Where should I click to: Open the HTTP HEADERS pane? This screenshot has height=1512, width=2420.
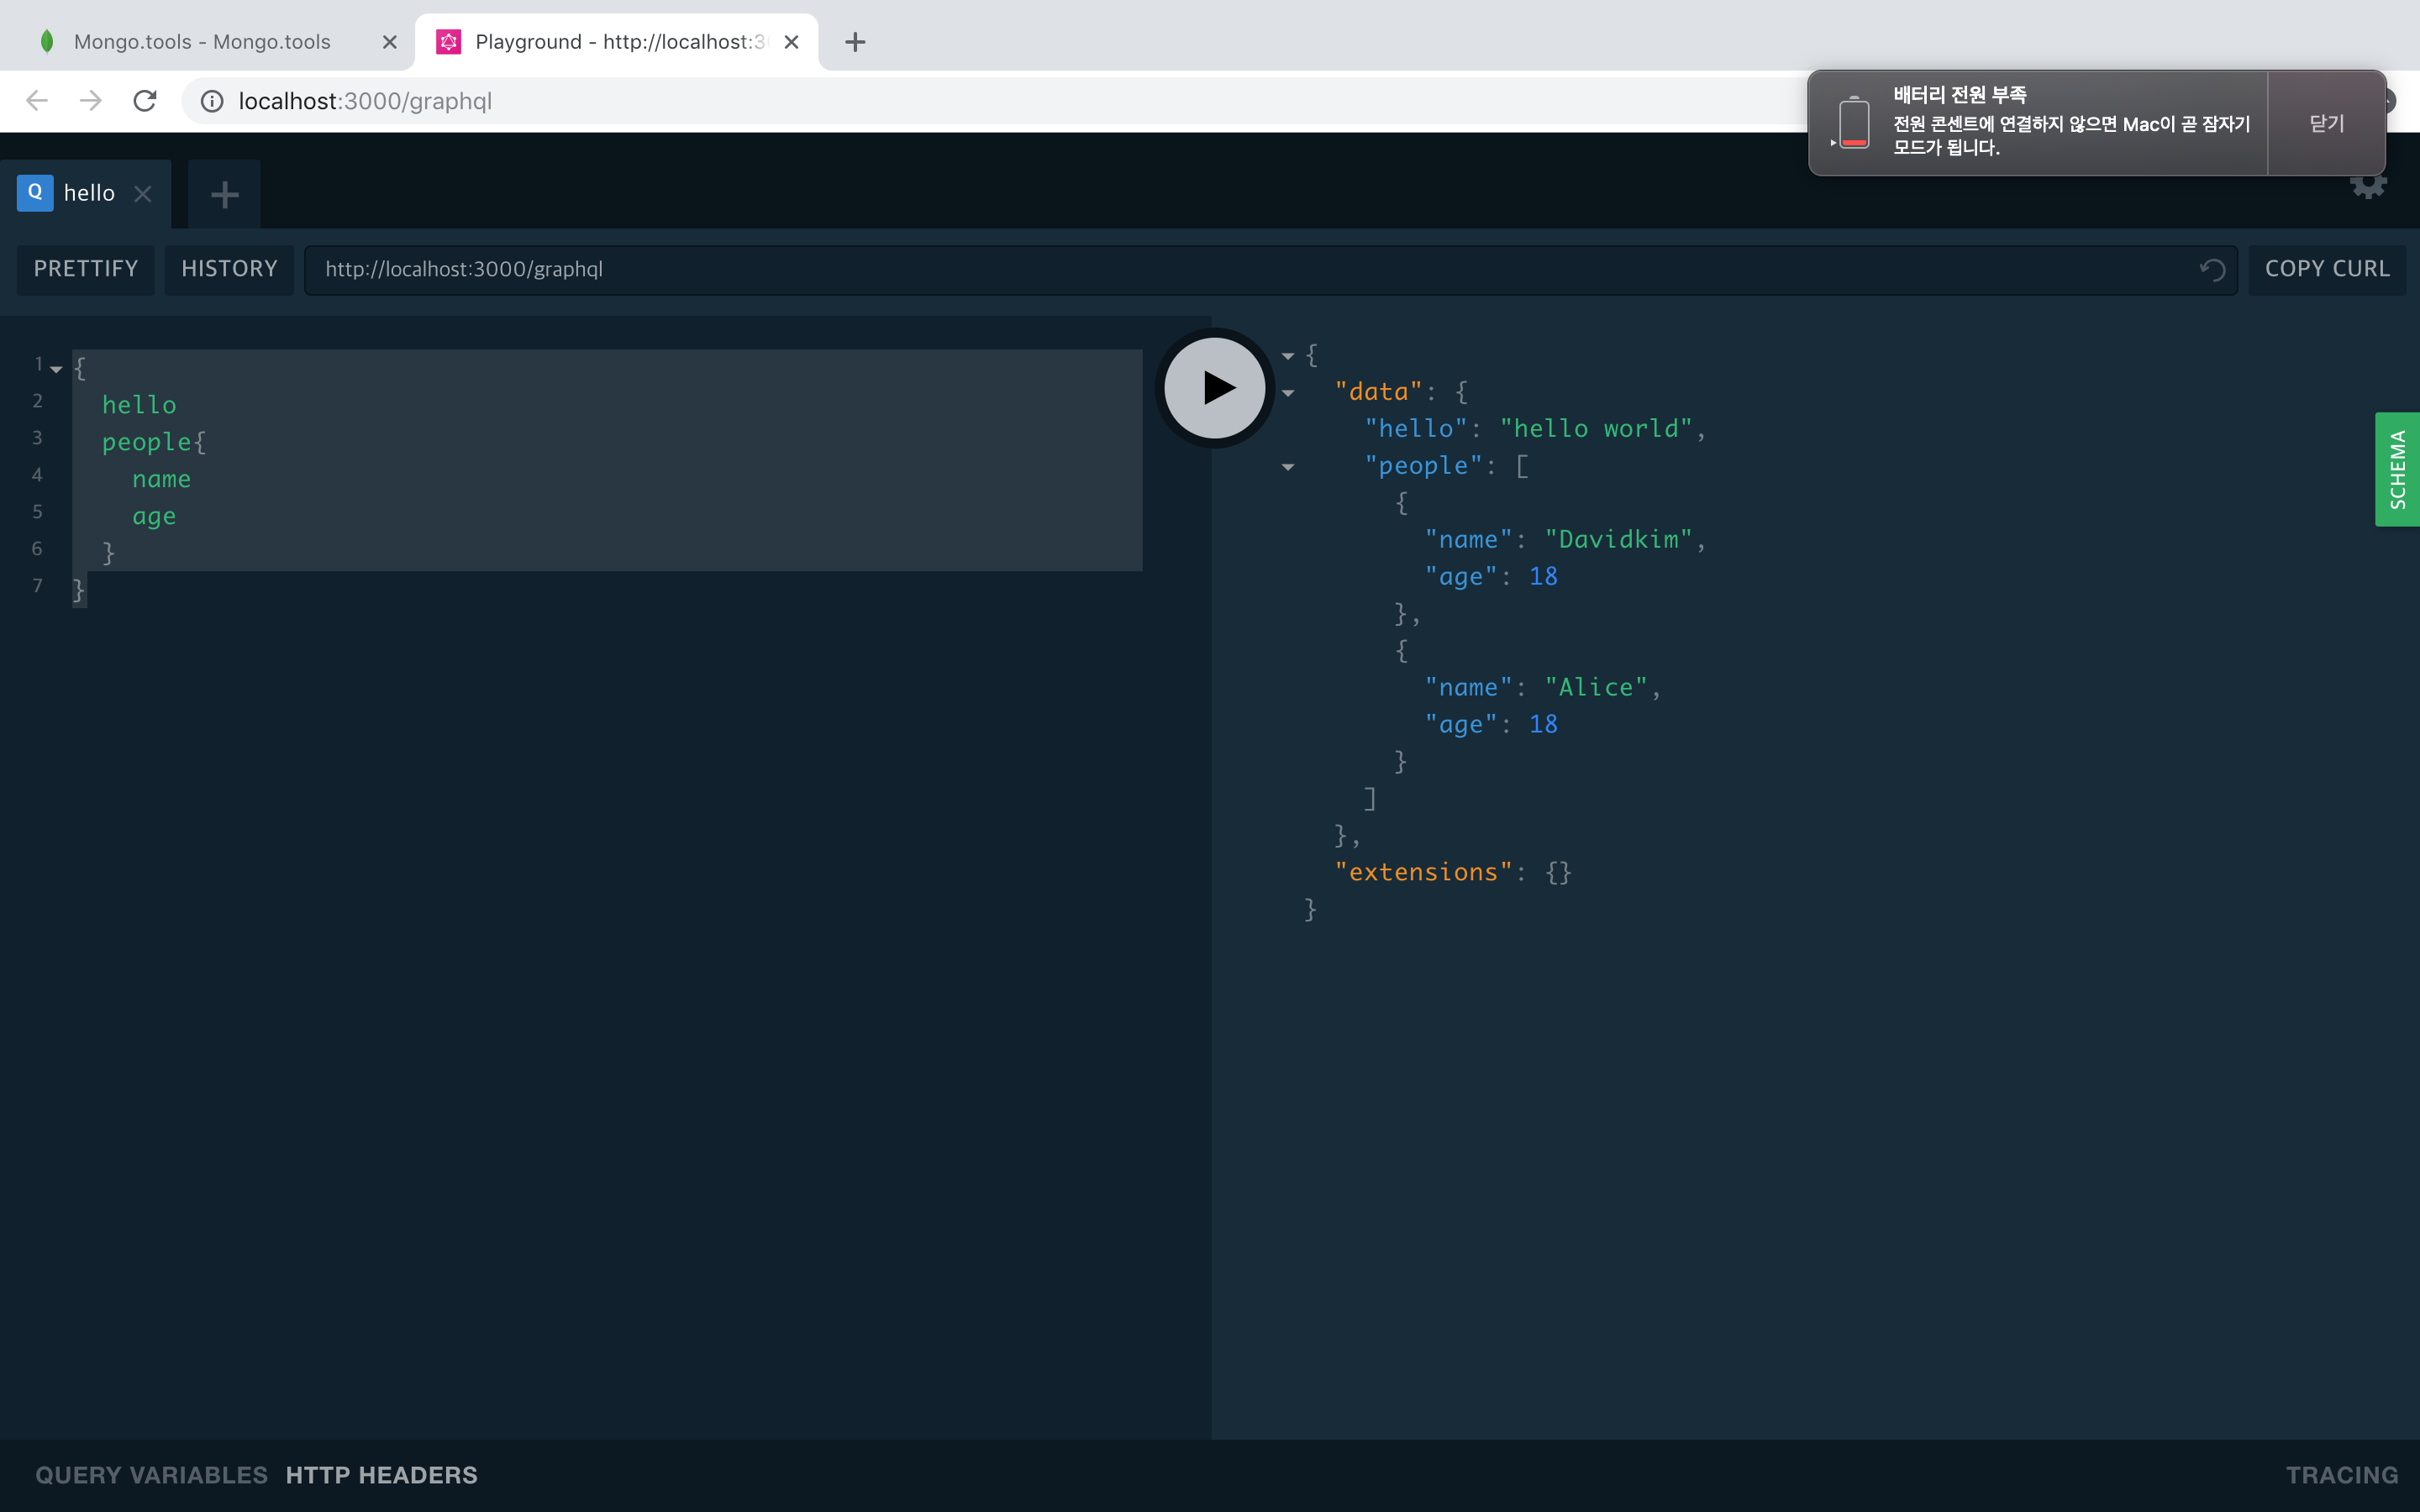382,1475
